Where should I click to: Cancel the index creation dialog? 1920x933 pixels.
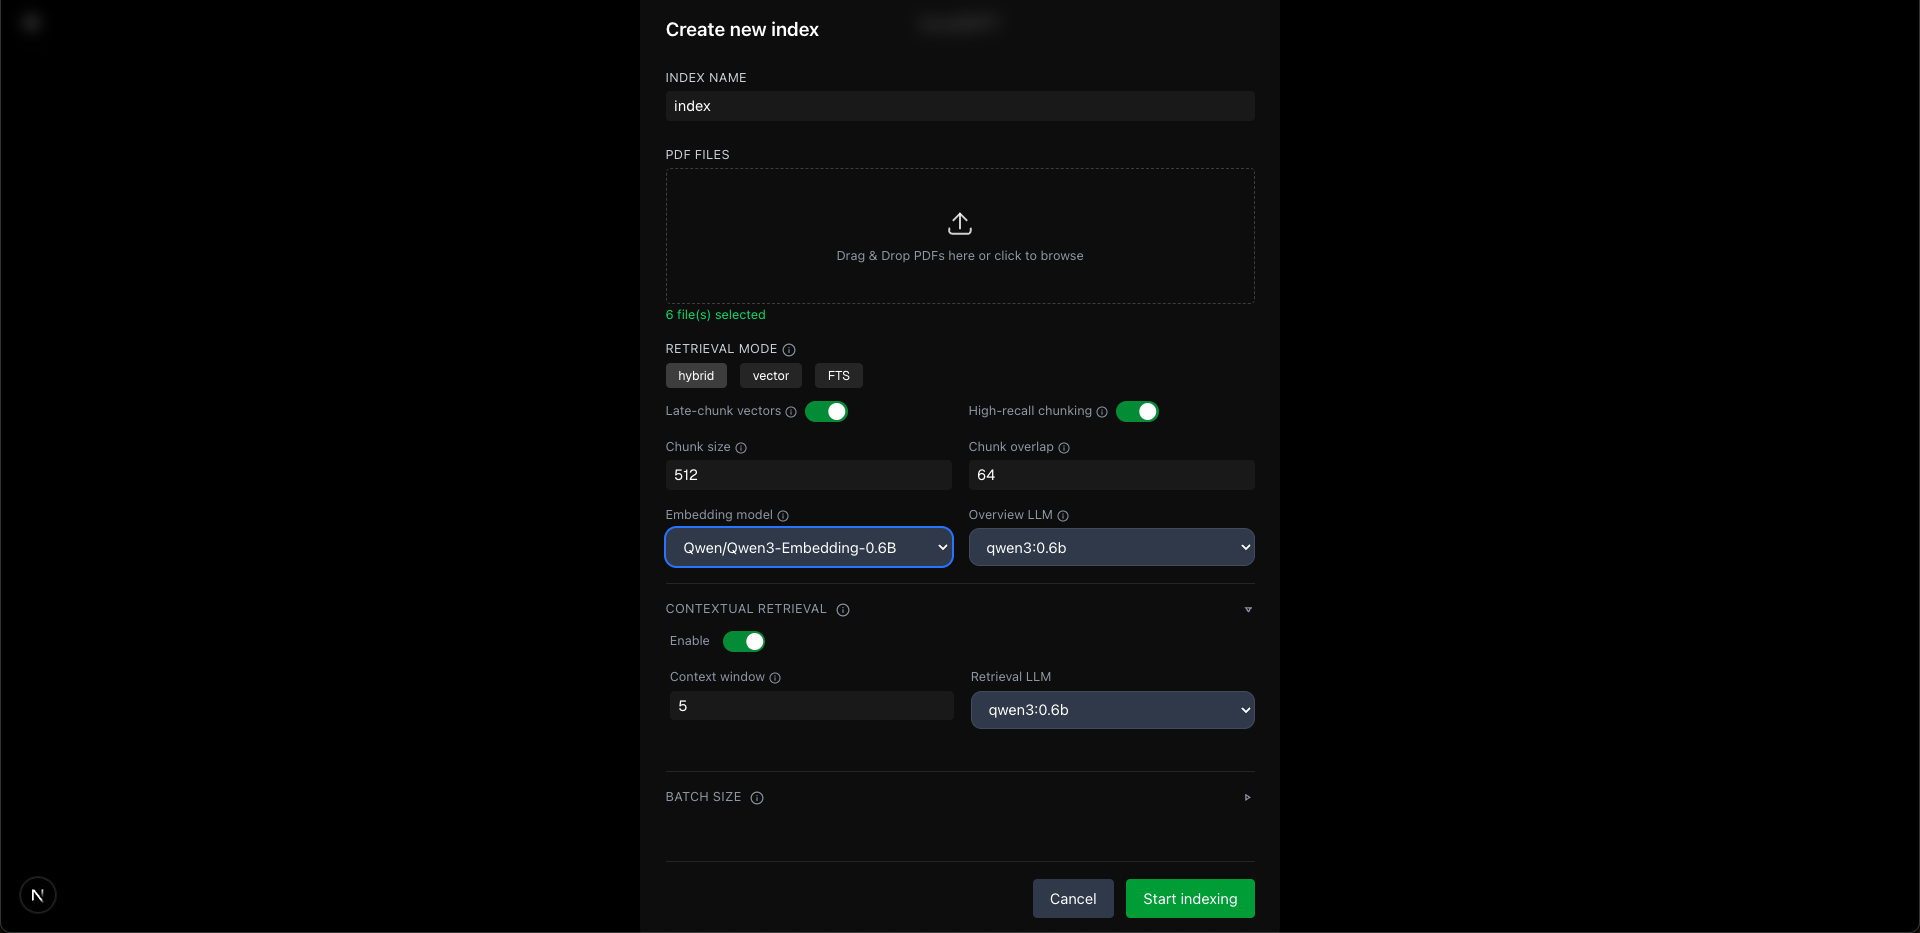click(x=1072, y=899)
